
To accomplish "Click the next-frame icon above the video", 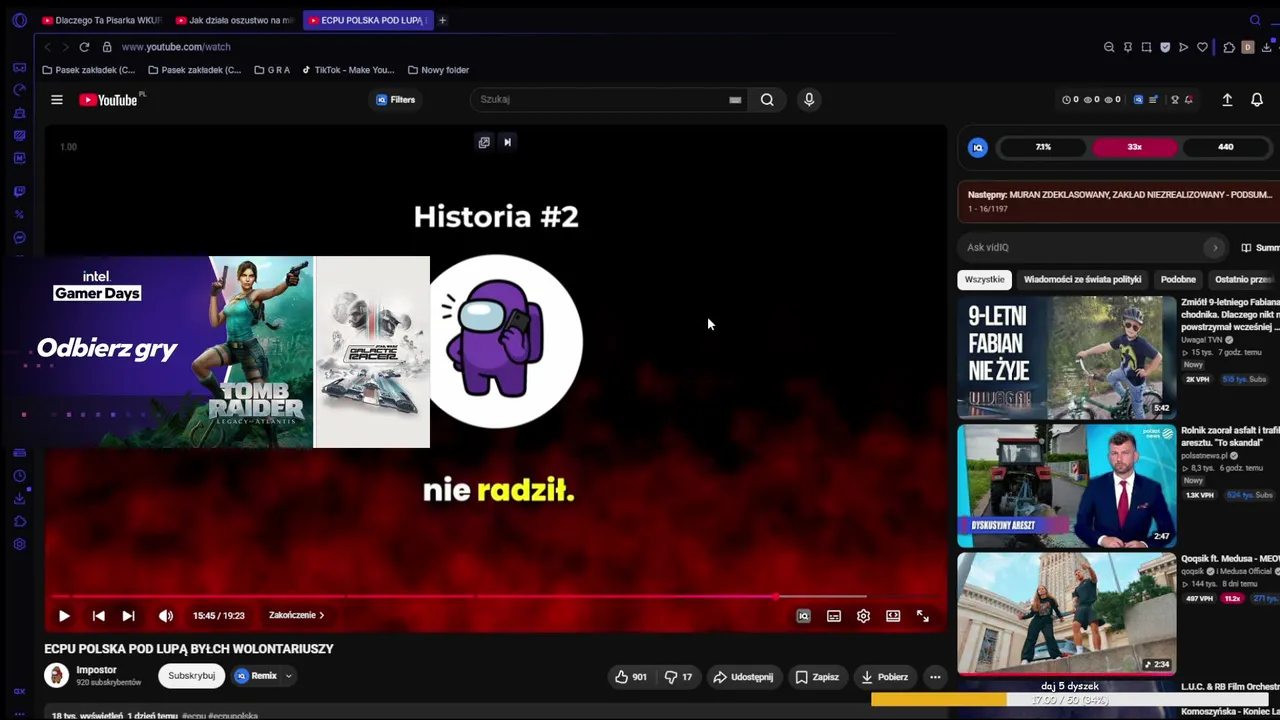I will coord(507,142).
